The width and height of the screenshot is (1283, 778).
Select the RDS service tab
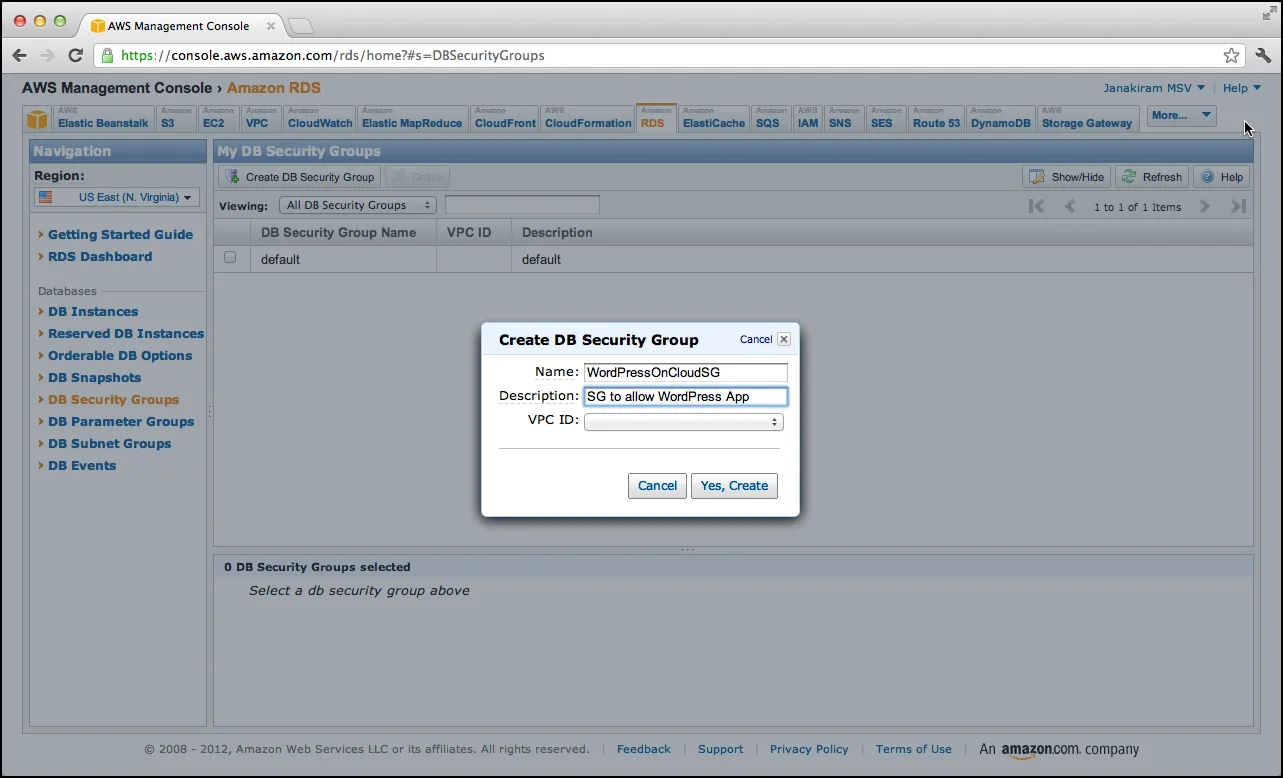tap(656, 118)
